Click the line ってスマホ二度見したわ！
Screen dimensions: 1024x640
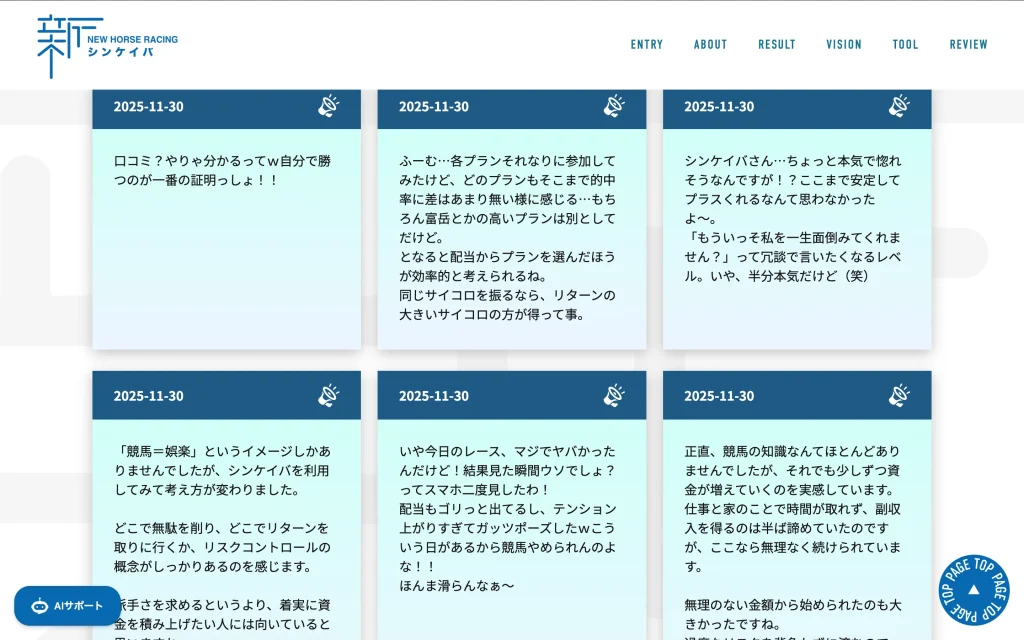pyautogui.click(x=475, y=490)
